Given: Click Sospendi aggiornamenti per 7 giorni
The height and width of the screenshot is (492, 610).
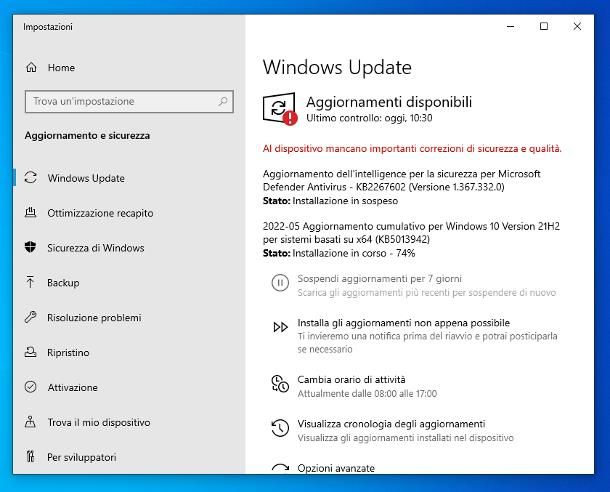Looking at the screenshot, I should pos(379,278).
